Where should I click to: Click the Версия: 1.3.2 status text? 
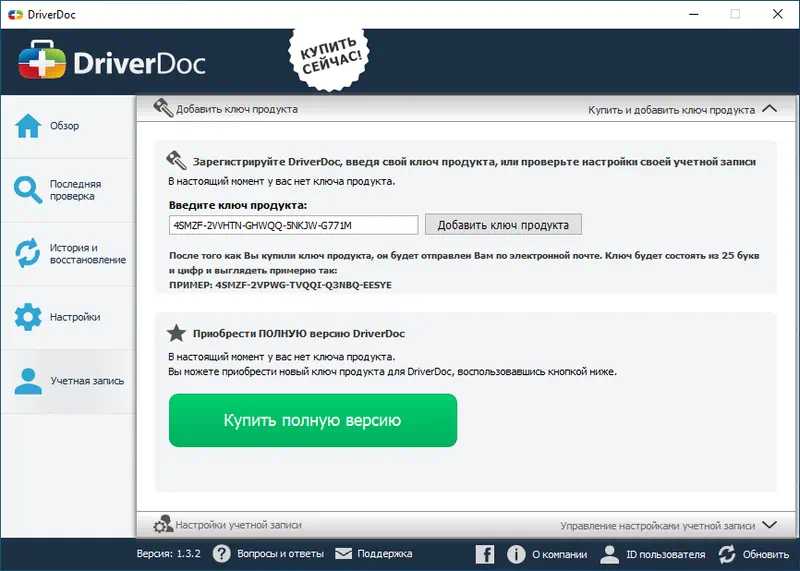(168, 554)
